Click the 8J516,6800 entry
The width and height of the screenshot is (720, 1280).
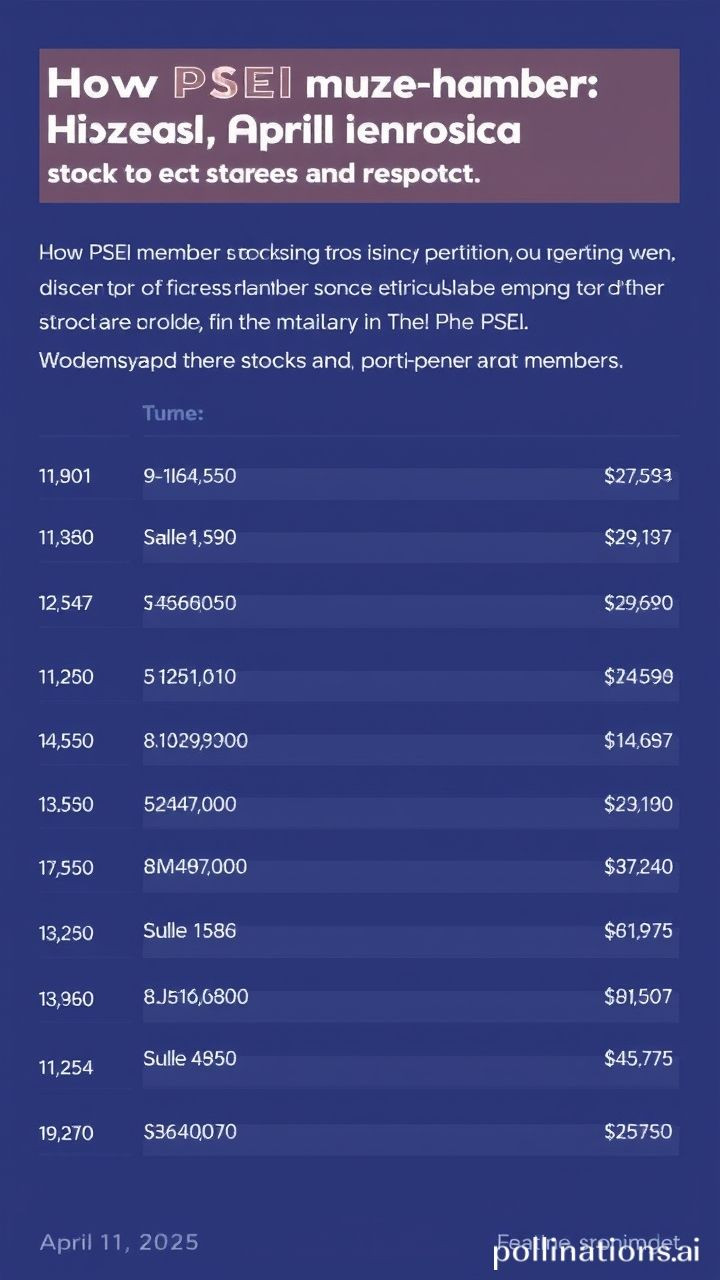196,996
